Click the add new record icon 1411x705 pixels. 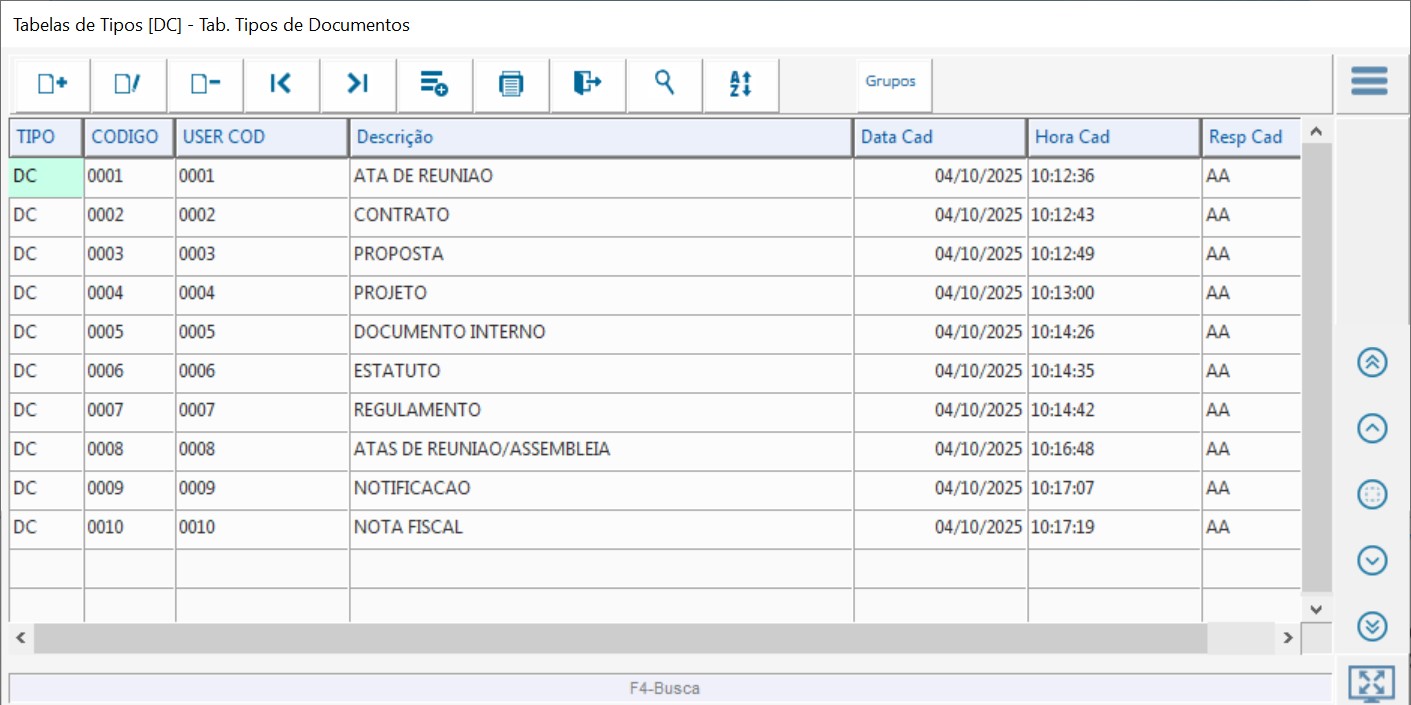tap(52, 85)
